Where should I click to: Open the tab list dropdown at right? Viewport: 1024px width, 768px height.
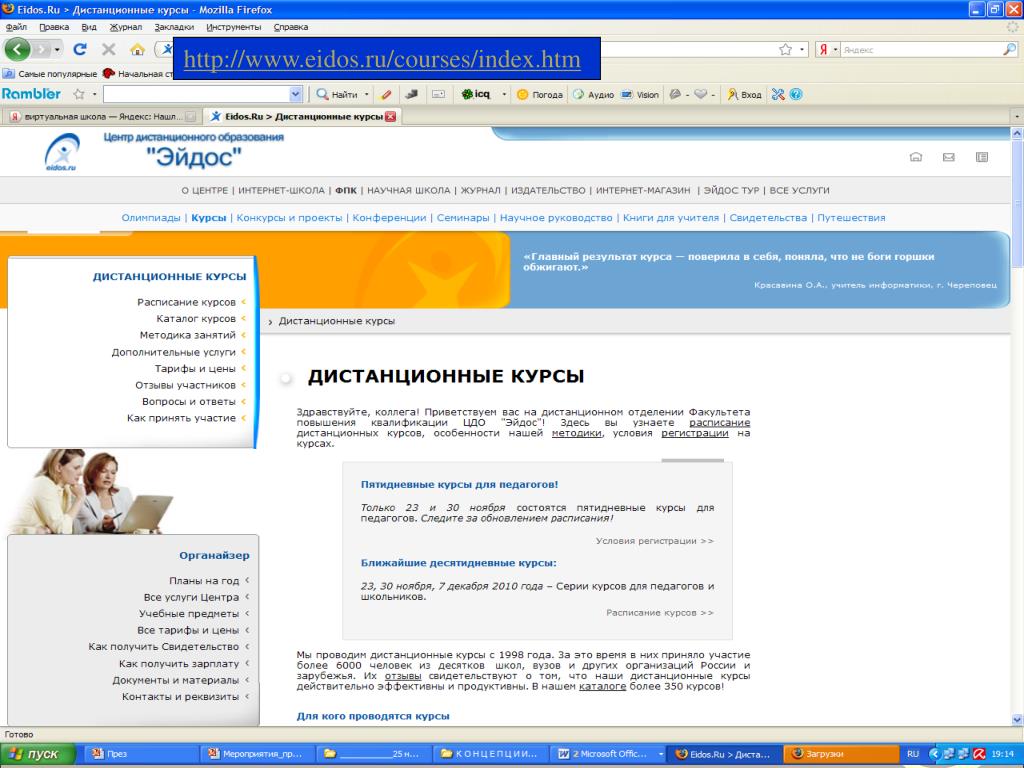coord(1017,117)
